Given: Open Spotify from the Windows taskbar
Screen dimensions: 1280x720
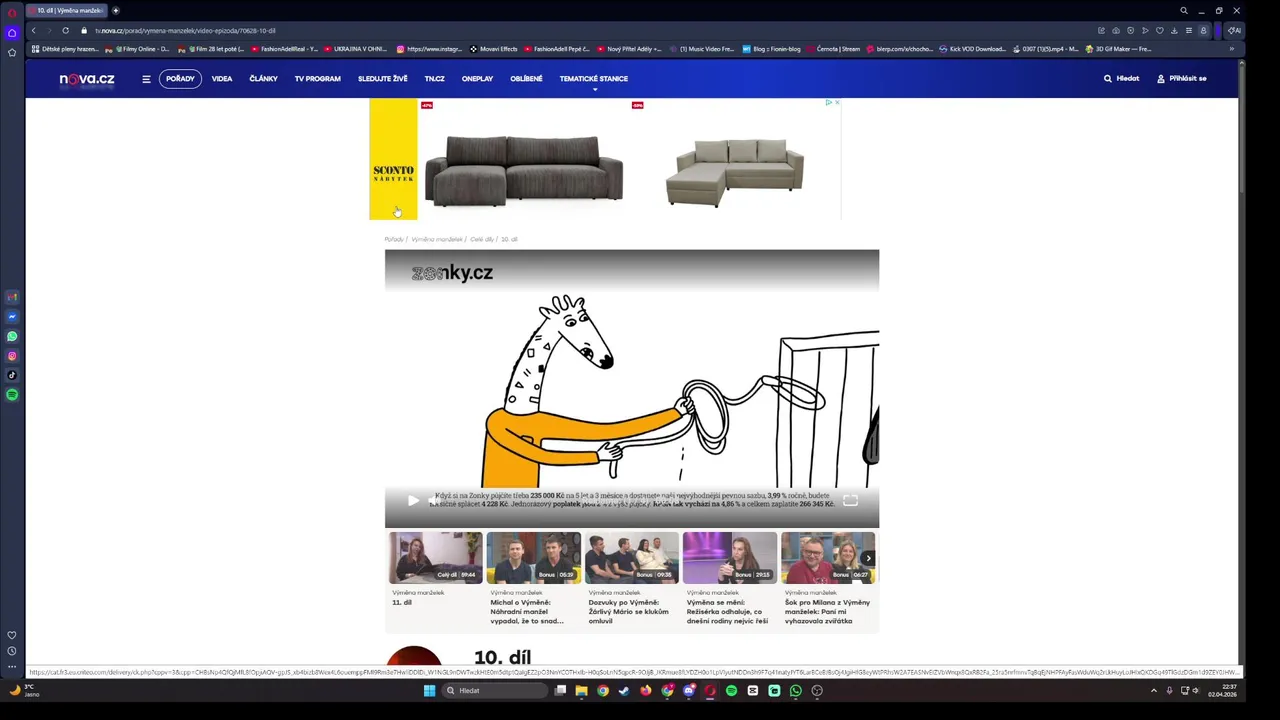Looking at the screenshot, I should 731,691.
